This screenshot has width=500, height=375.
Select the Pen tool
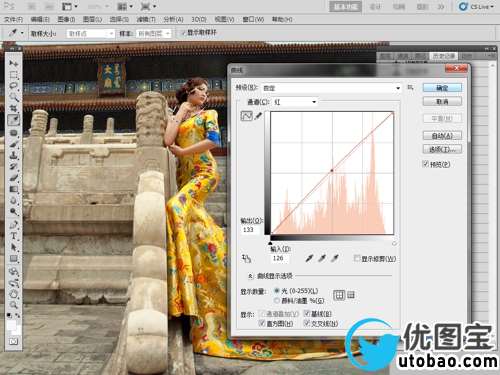point(14,225)
